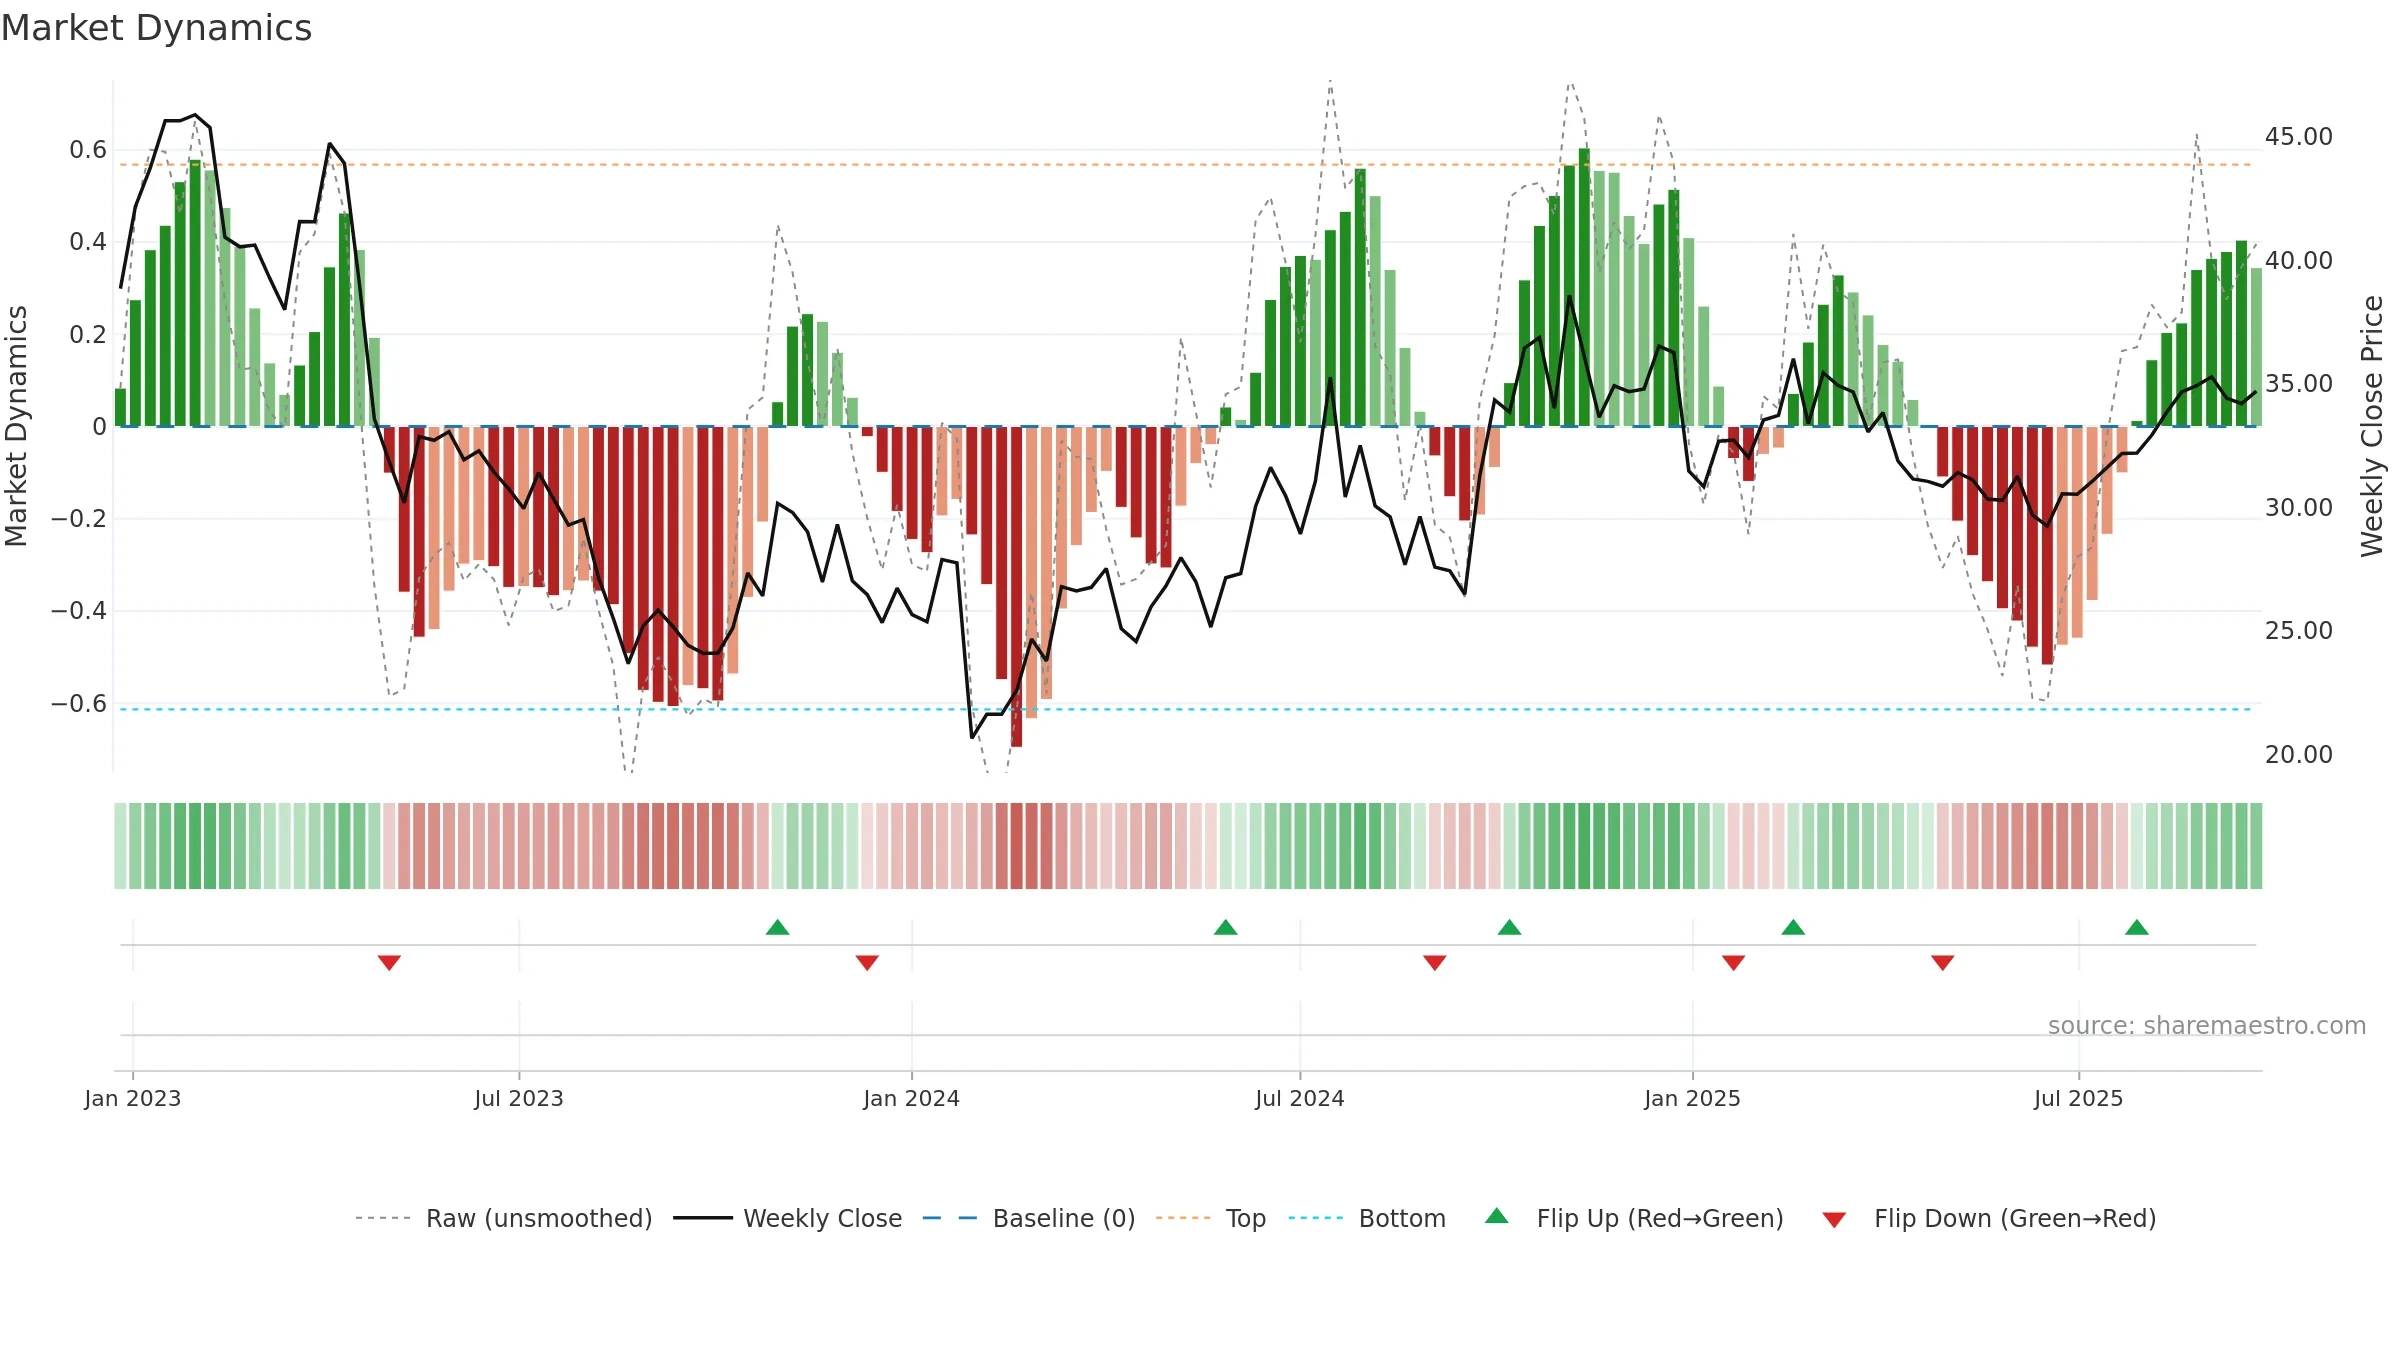Click the Bottom legend entry
2400x1350 pixels.
[x=1367, y=1218]
